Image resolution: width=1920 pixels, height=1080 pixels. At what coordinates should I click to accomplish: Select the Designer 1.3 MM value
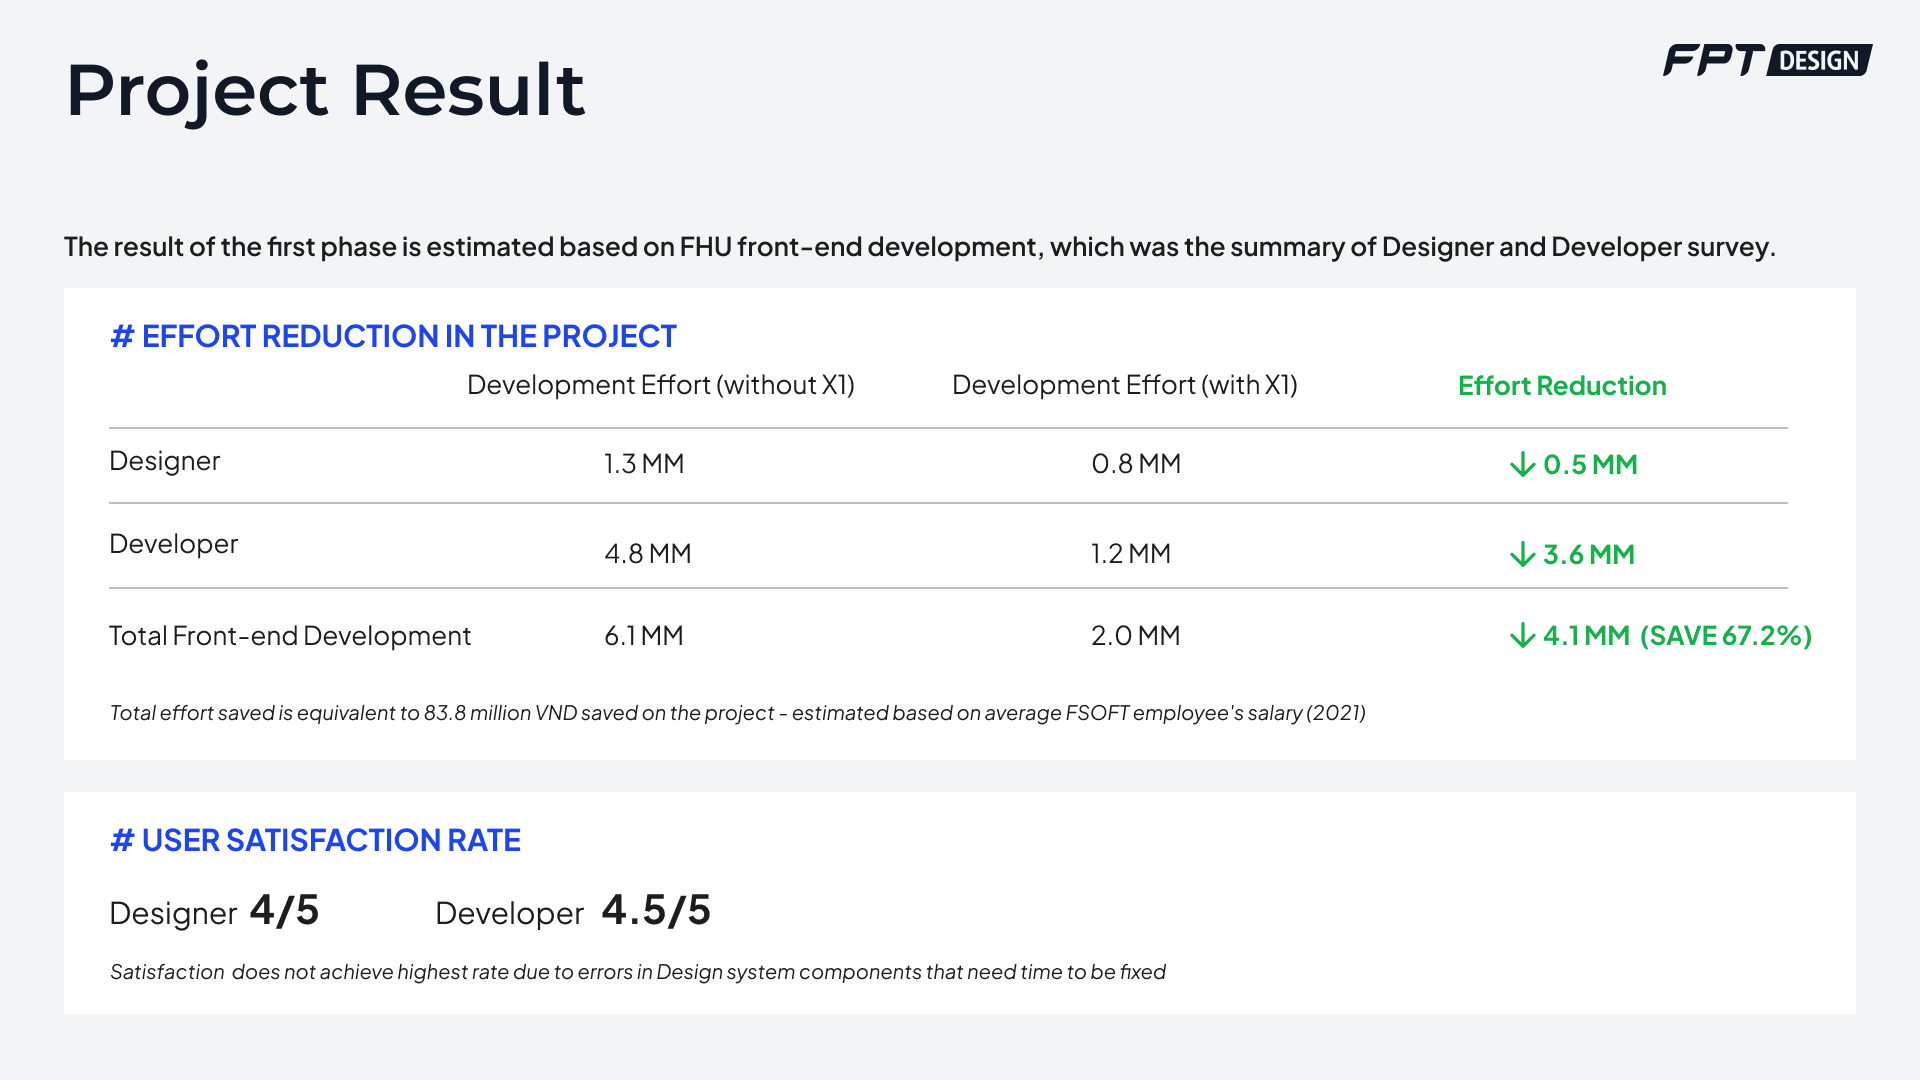[x=643, y=464]
